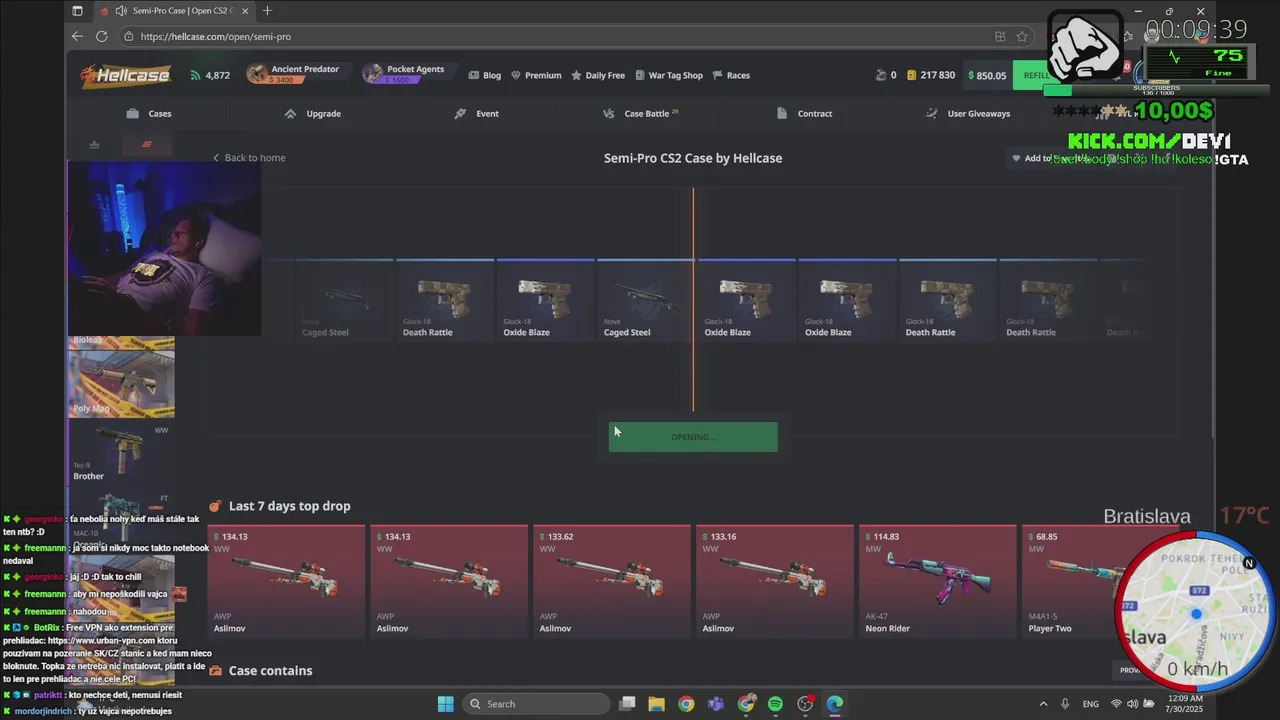The image size is (1280, 720).
Task: Open Spotify from taskbar
Action: click(x=775, y=704)
